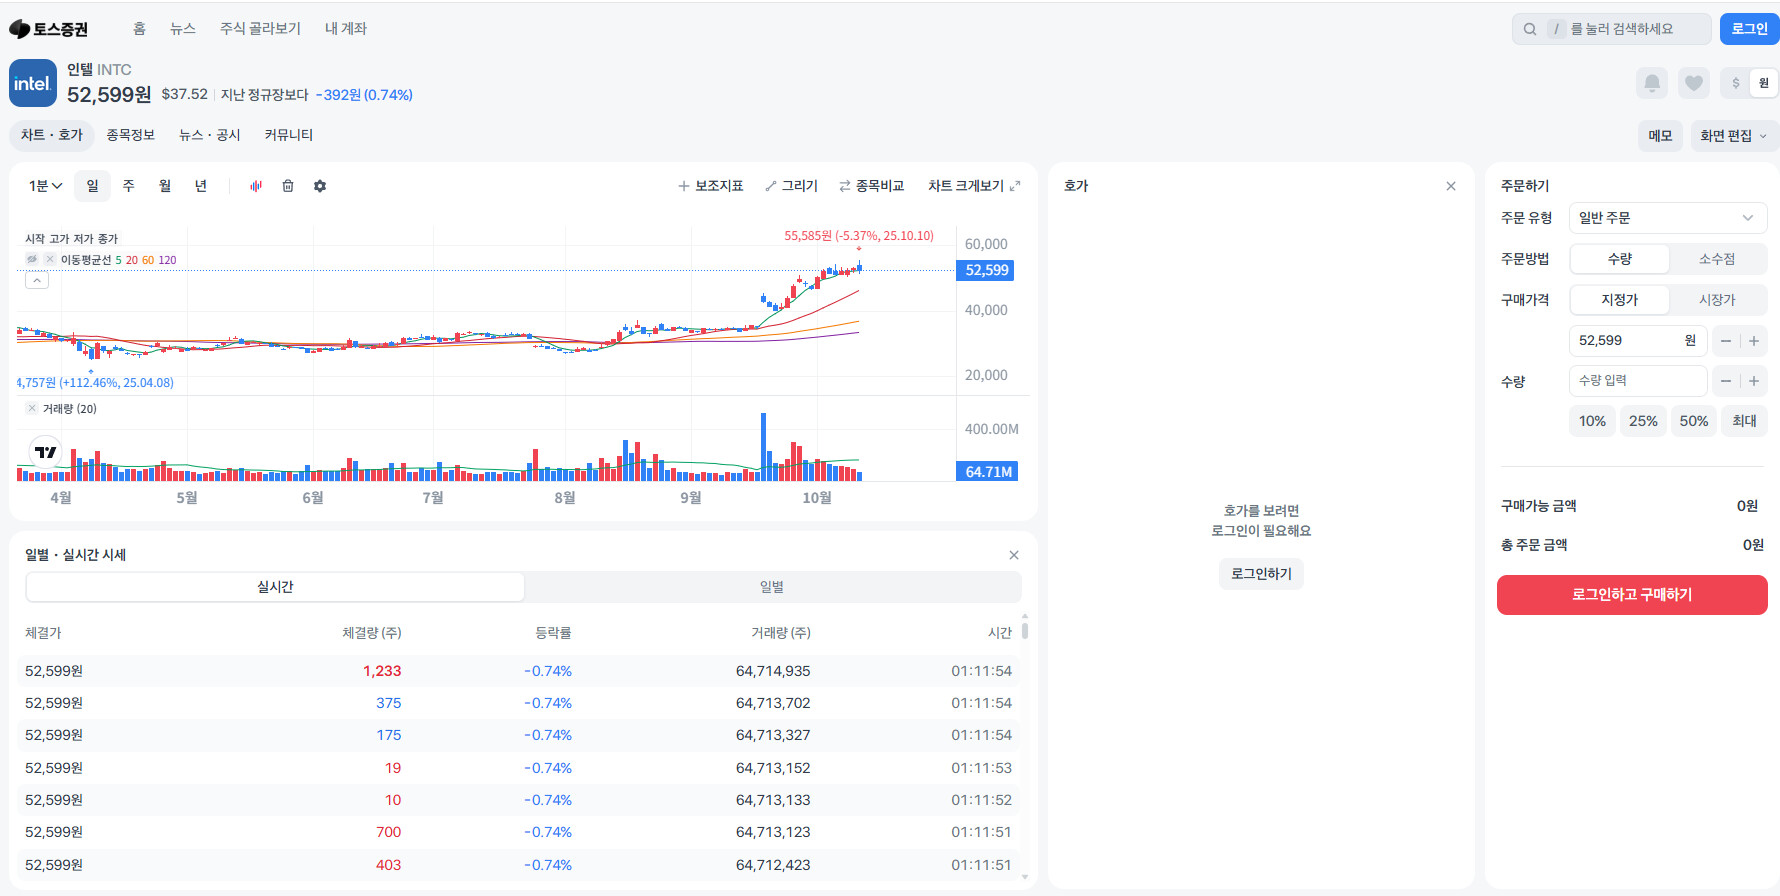Click the 수량 입력 quantity field
1780x896 pixels.
tap(1637, 381)
